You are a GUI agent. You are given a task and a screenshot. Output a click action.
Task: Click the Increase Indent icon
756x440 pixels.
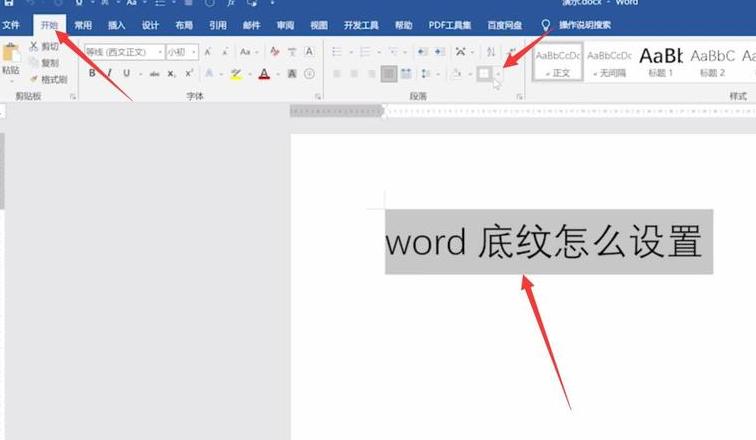coord(439,52)
